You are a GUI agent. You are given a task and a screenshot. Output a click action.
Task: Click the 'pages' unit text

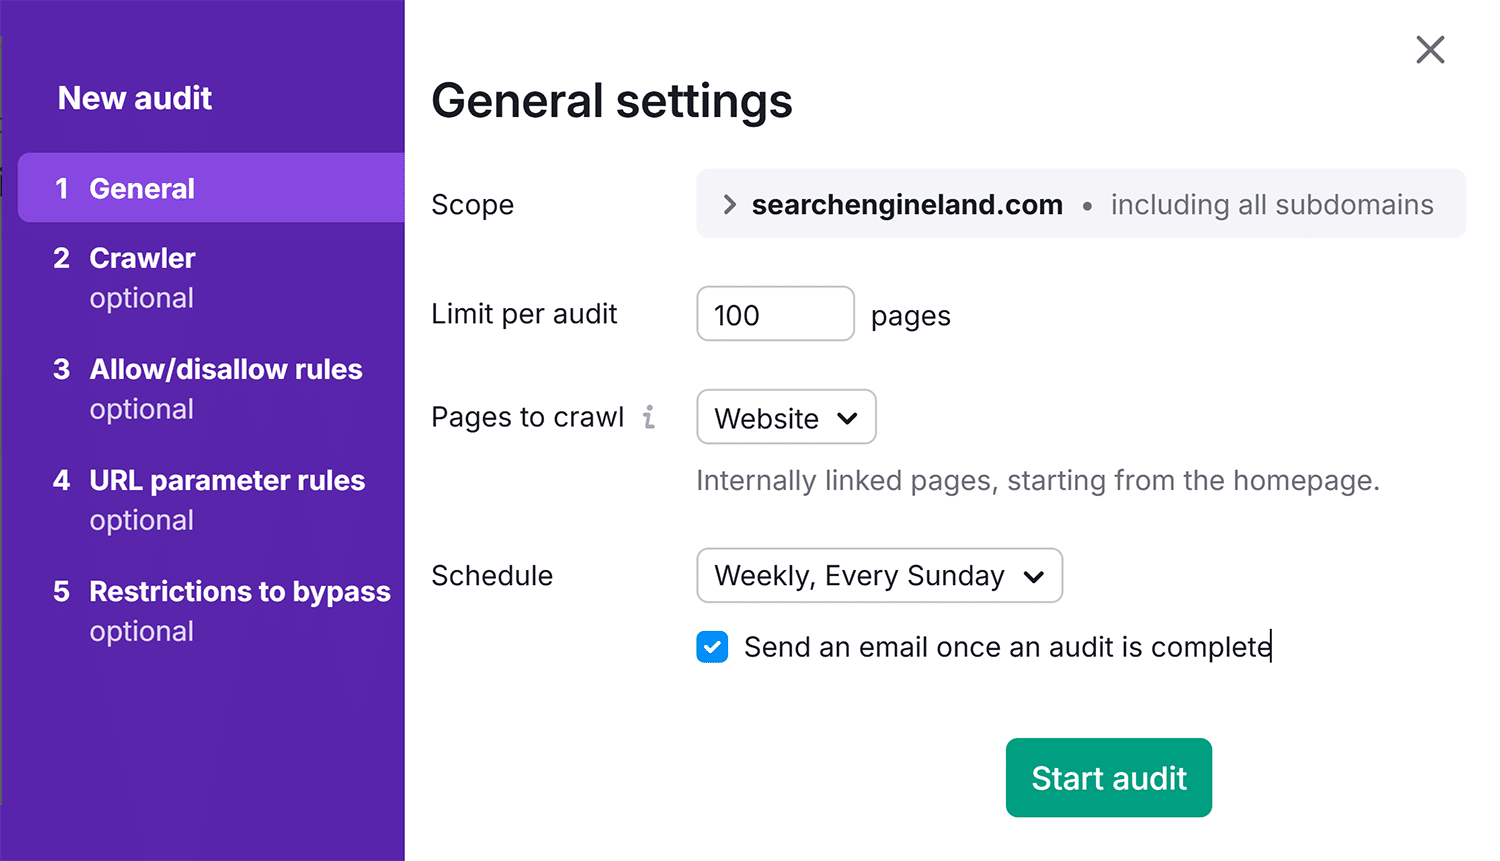click(x=911, y=317)
